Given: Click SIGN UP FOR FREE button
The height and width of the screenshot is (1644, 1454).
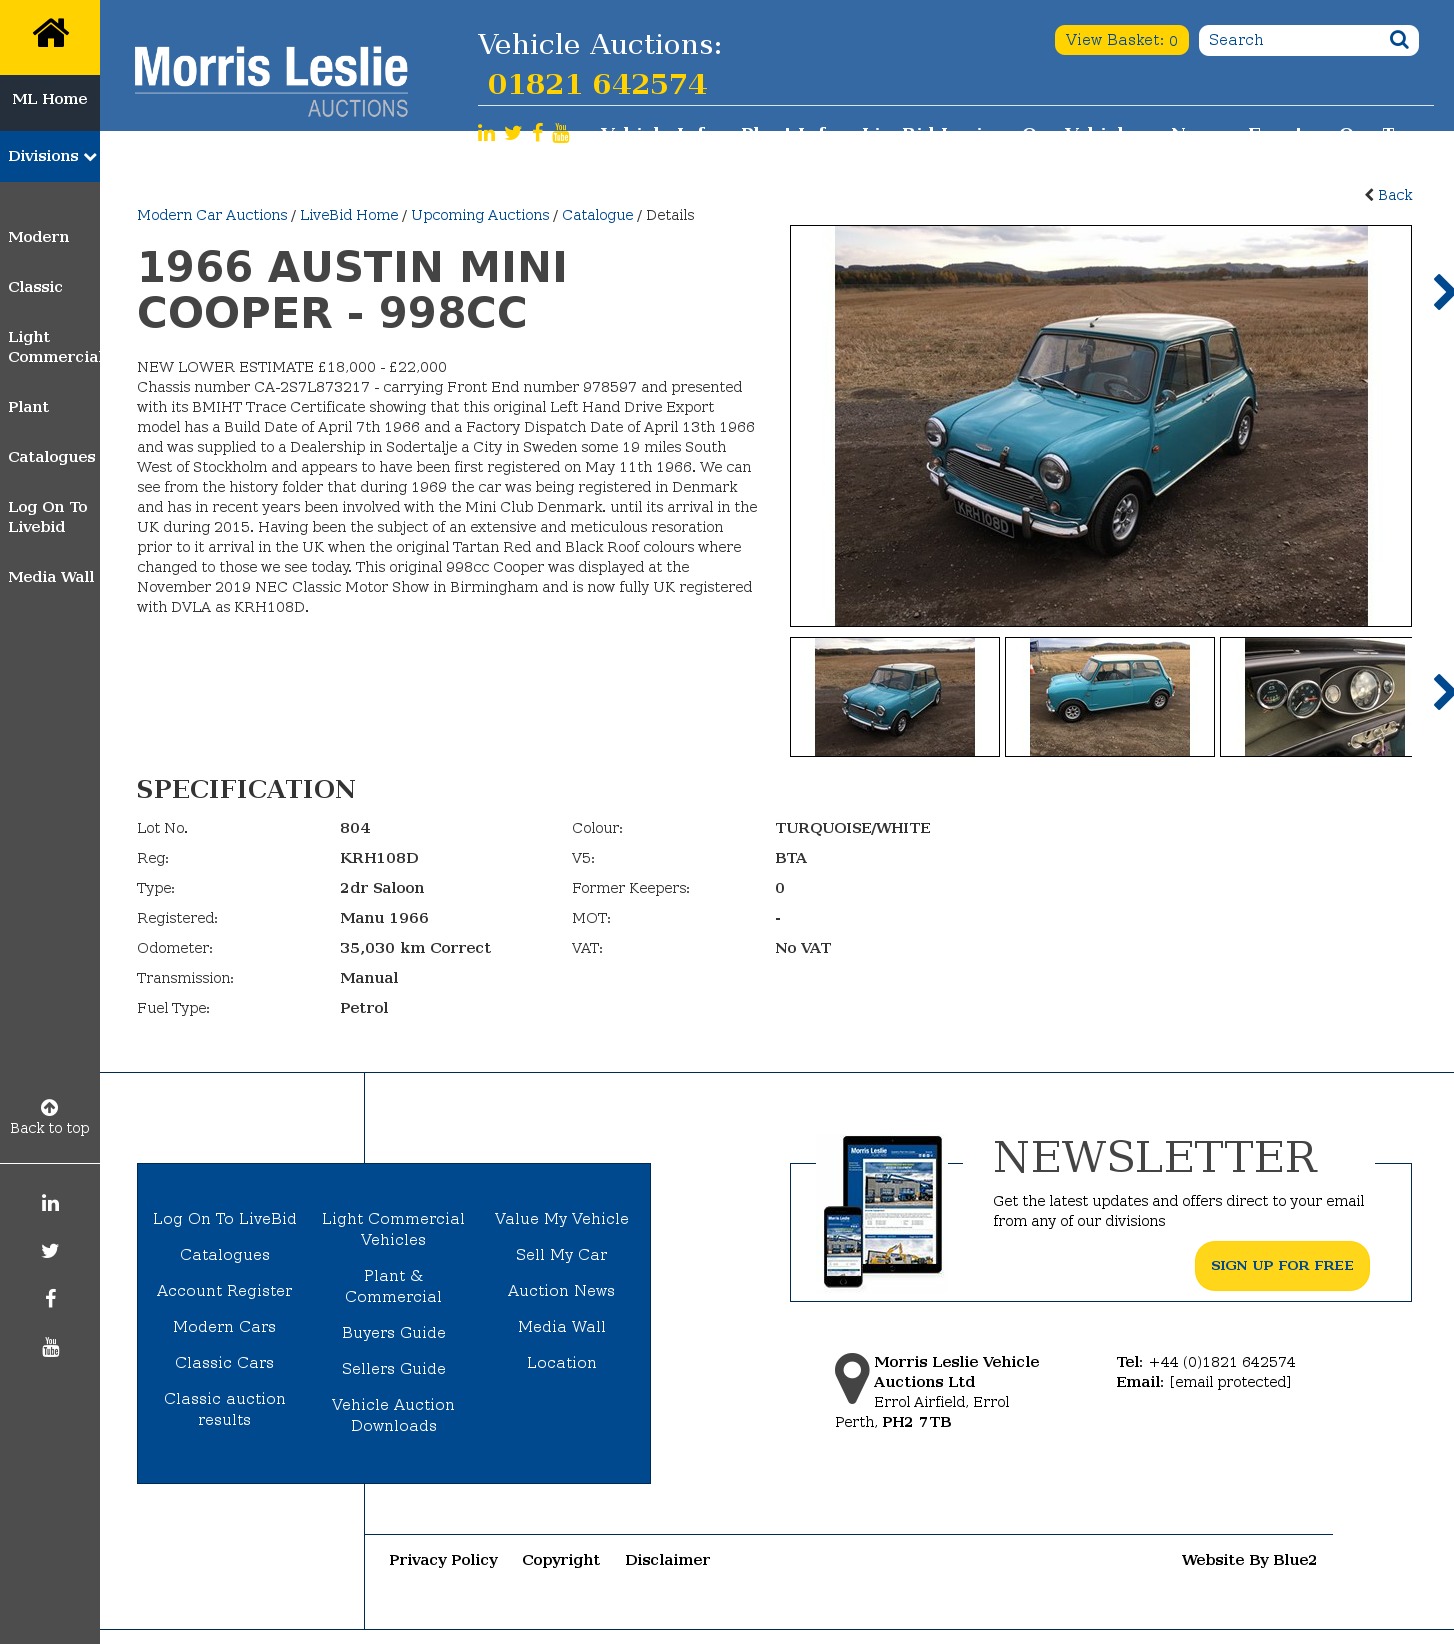Looking at the screenshot, I should (1282, 1266).
